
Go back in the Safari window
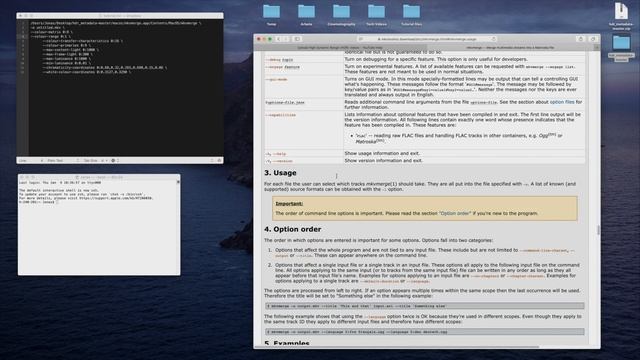click(x=278, y=39)
